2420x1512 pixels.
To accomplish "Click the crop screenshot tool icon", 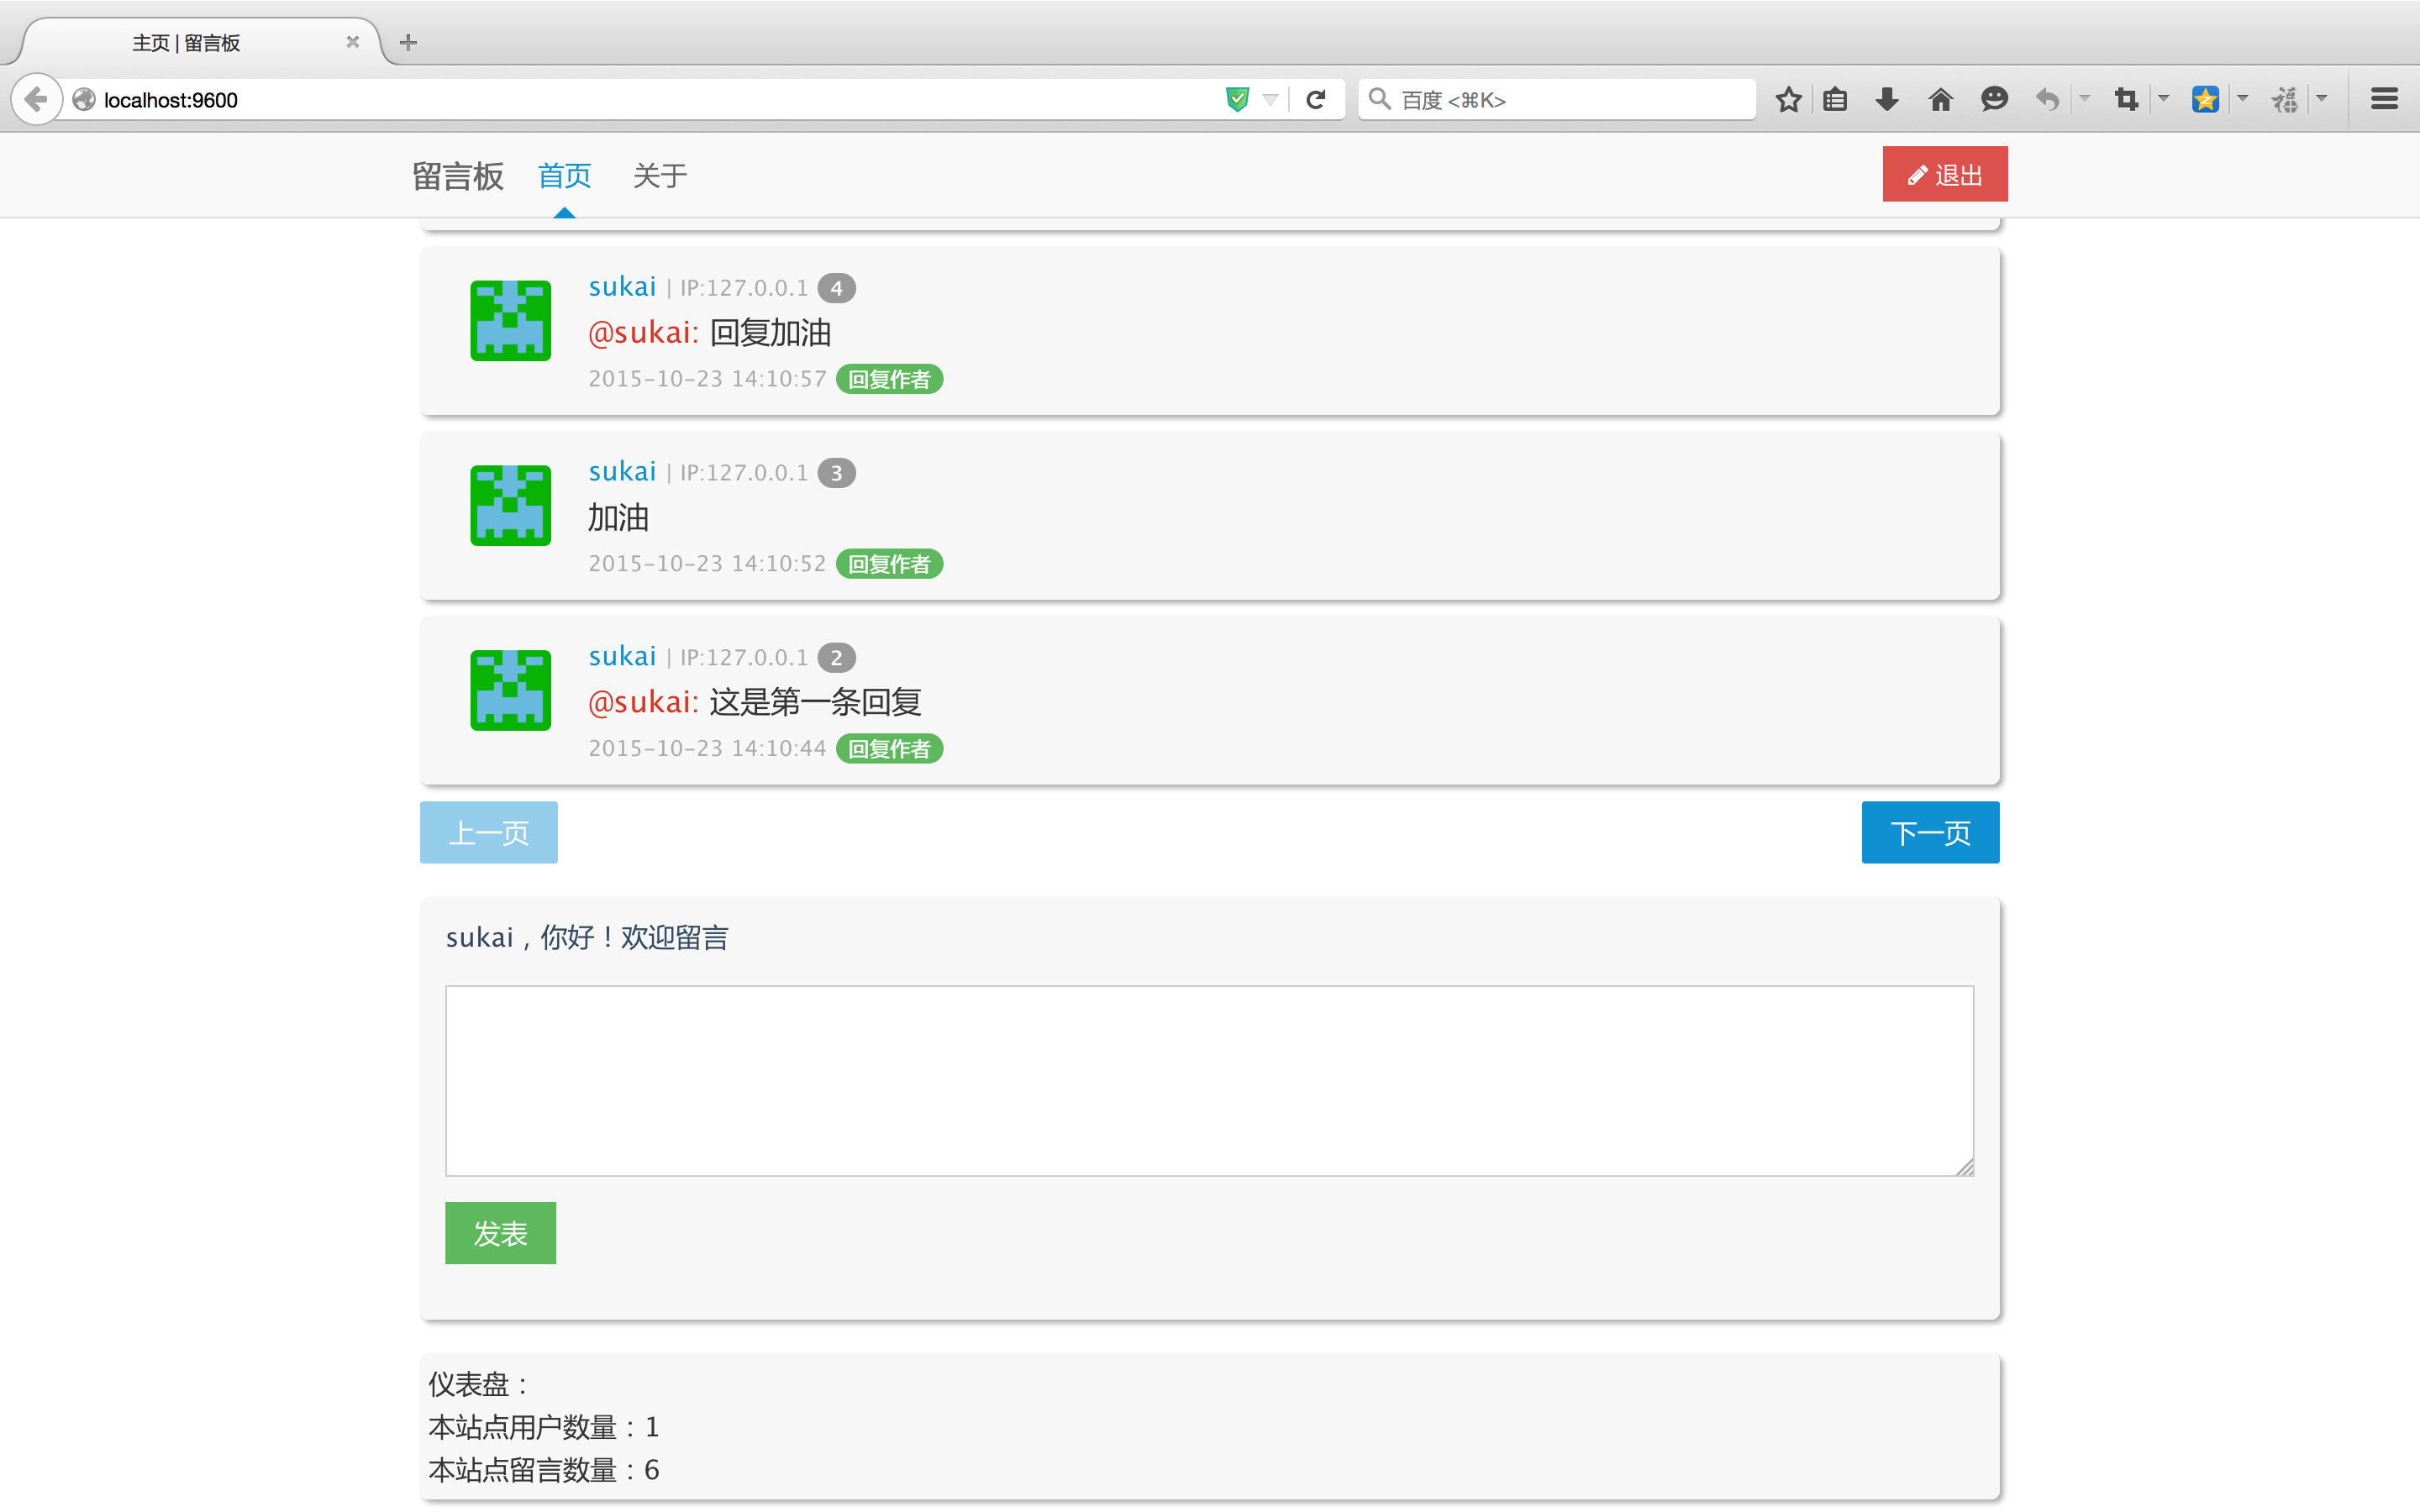I will [x=2126, y=99].
